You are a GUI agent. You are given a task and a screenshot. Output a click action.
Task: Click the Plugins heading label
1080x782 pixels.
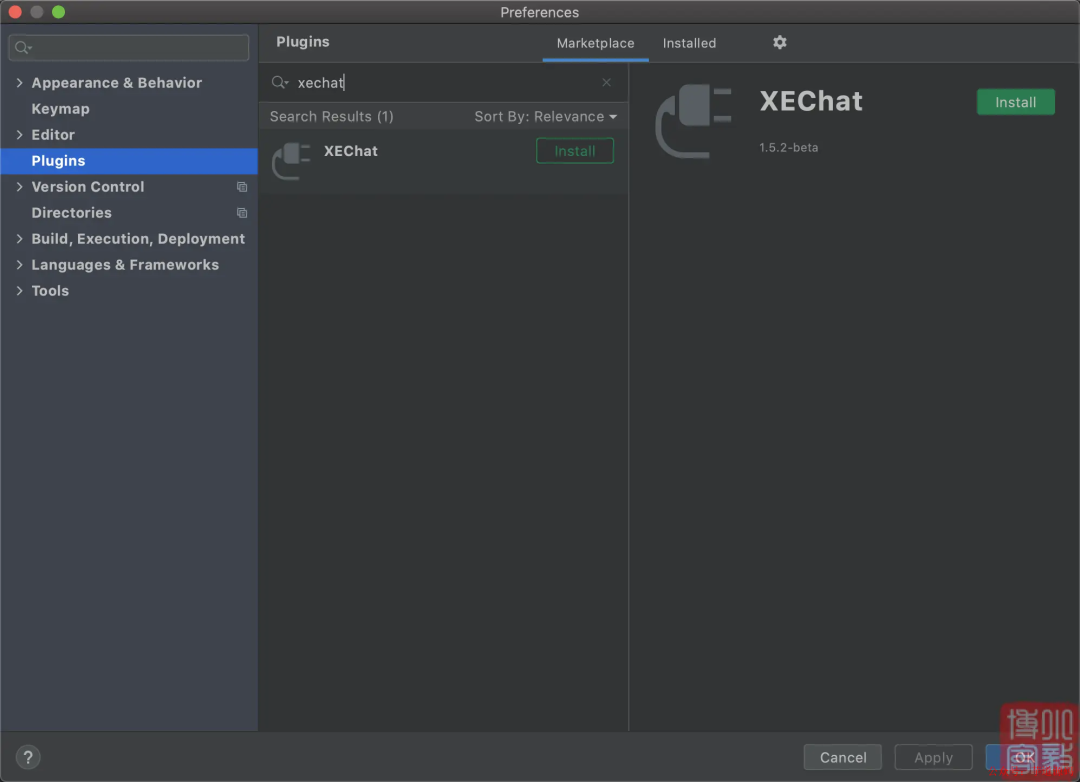click(303, 42)
